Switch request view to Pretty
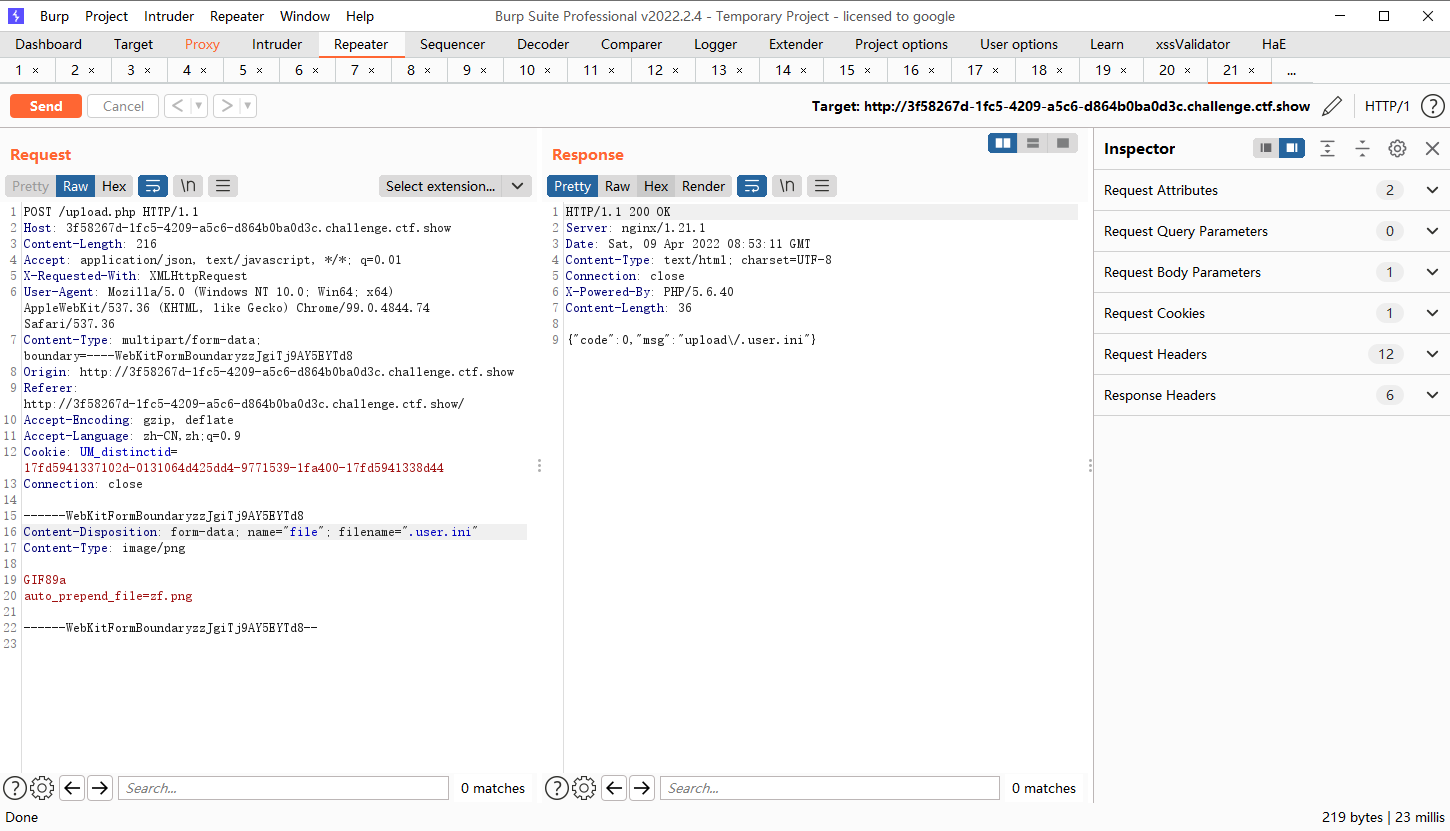The width and height of the screenshot is (1450, 831). (30, 186)
